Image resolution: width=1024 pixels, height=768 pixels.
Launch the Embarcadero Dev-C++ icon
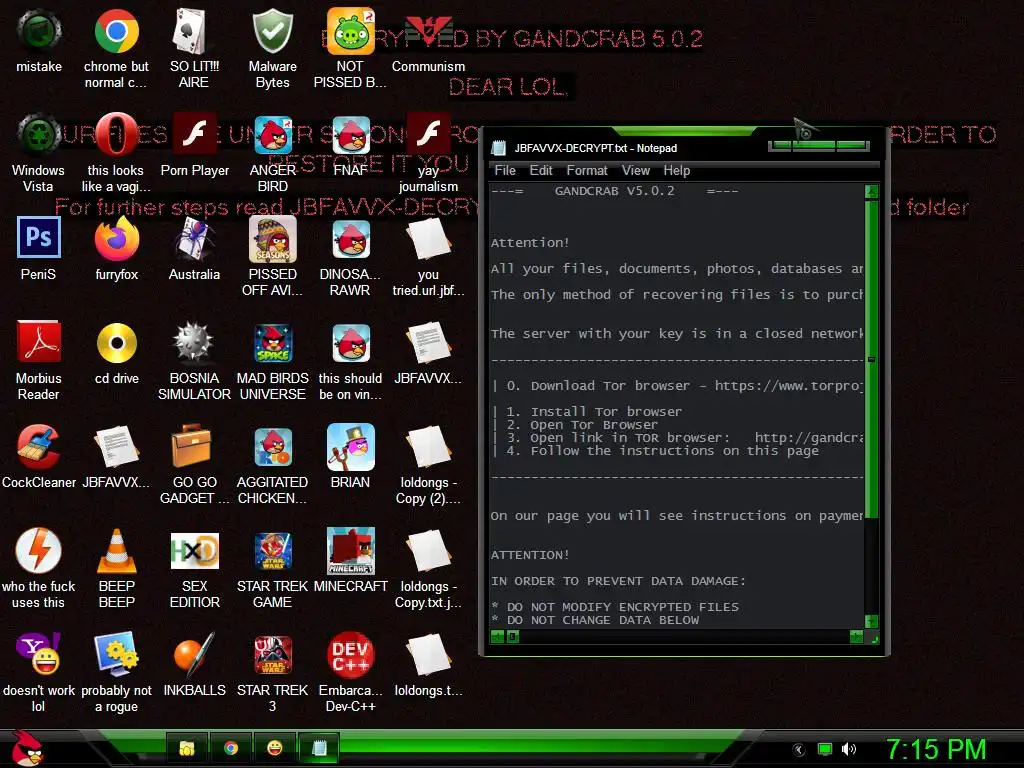(x=350, y=654)
